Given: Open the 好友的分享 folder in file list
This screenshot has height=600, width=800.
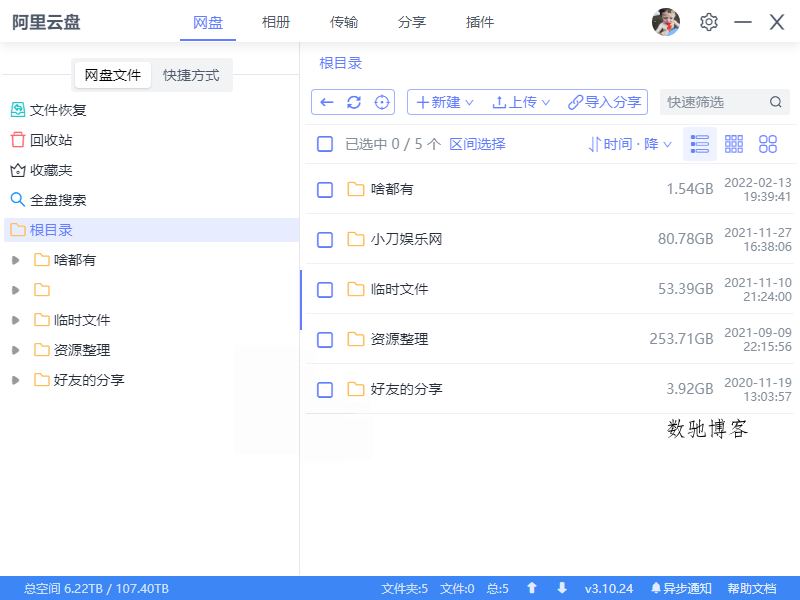Looking at the screenshot, I should pyautogui.click(x=407, y=389).
